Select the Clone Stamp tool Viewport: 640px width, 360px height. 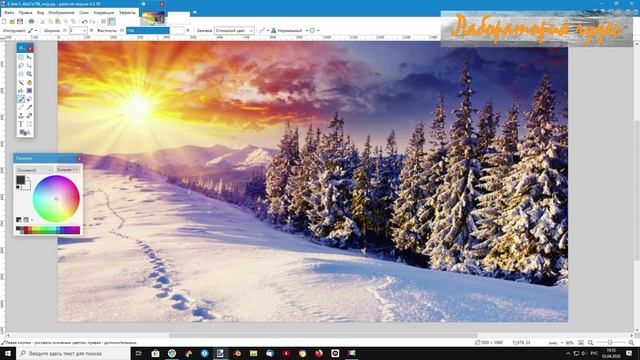pos(21,116)
